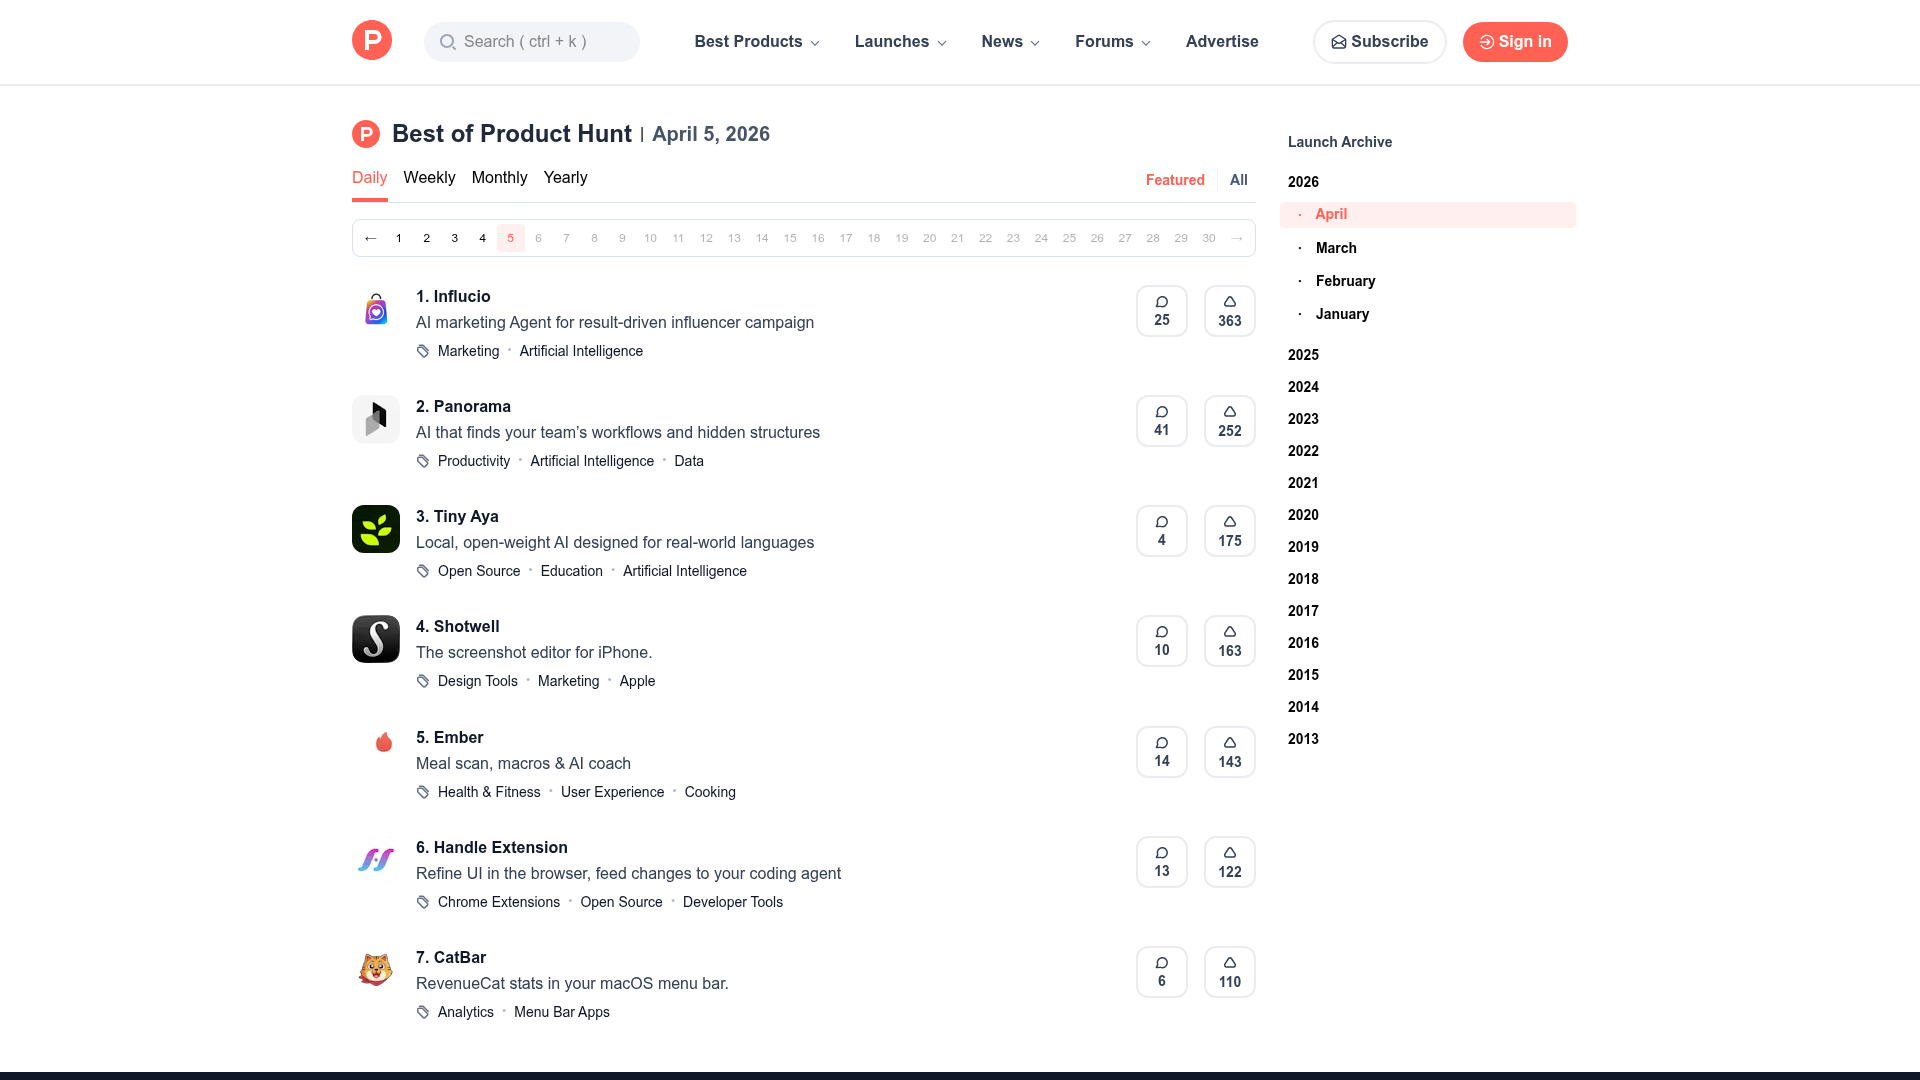
Task: Select the Daily tab
Action: pos(369,178)
